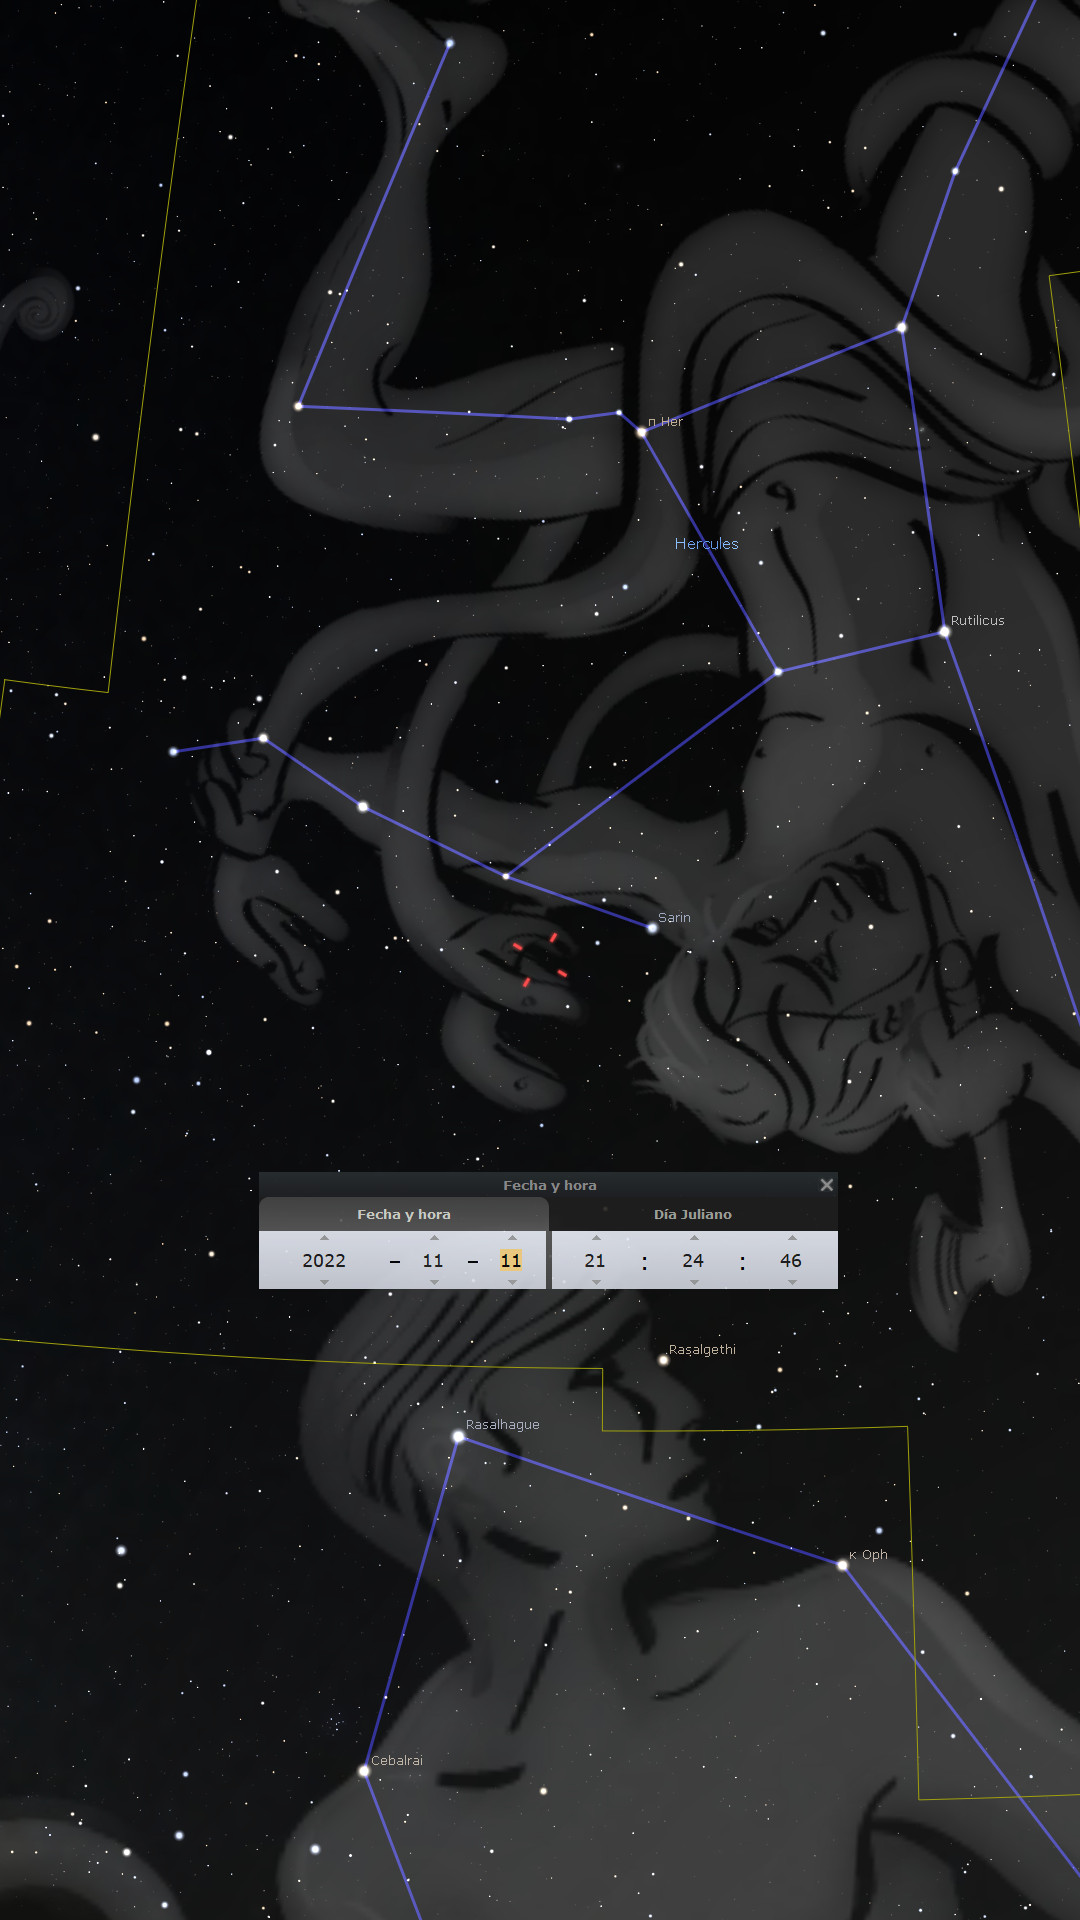Click the Hercules constellation label
This screenshot has height=1920, width=1080.
tap(706, 544)
